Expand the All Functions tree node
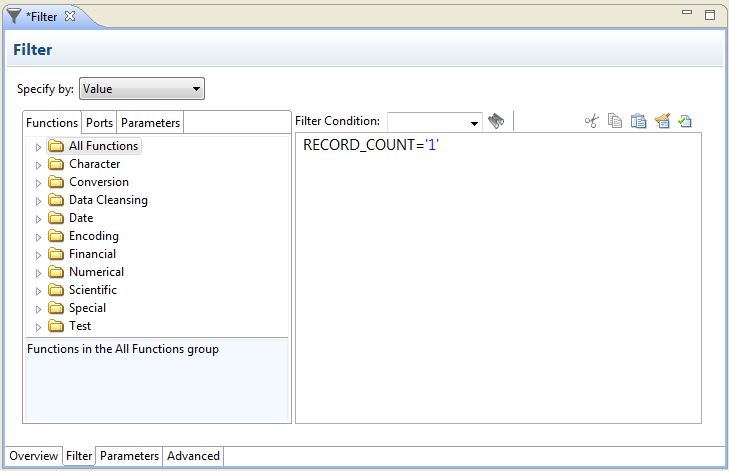The height and width of the screenshot is (471, 729). click(x=39, y=147)
